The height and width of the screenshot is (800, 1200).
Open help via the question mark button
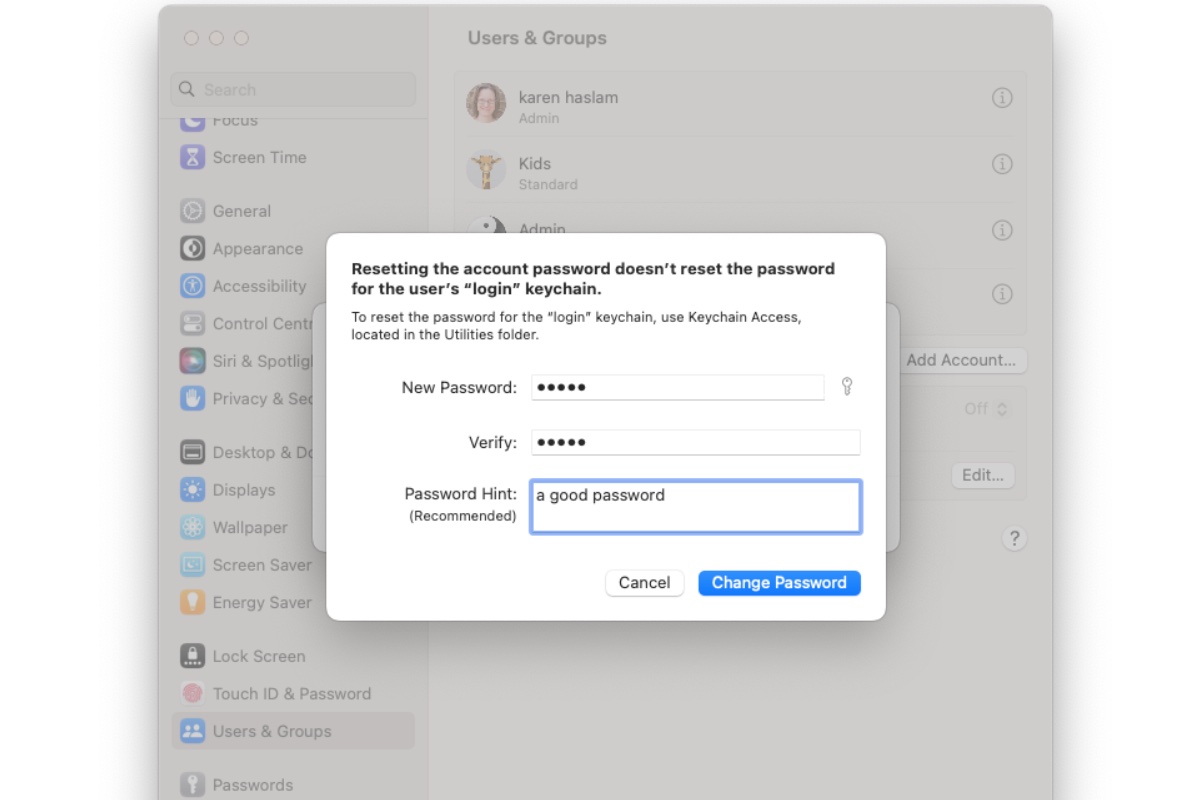coord(1014,538)
